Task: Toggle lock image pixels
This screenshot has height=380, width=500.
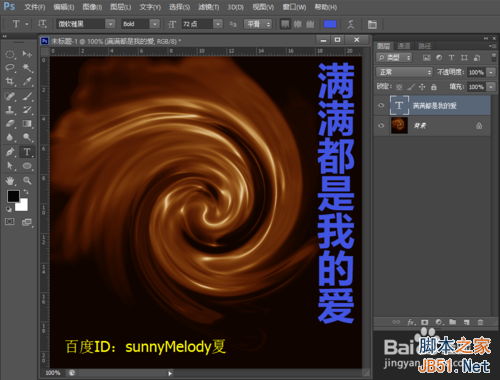Action: 411,87
